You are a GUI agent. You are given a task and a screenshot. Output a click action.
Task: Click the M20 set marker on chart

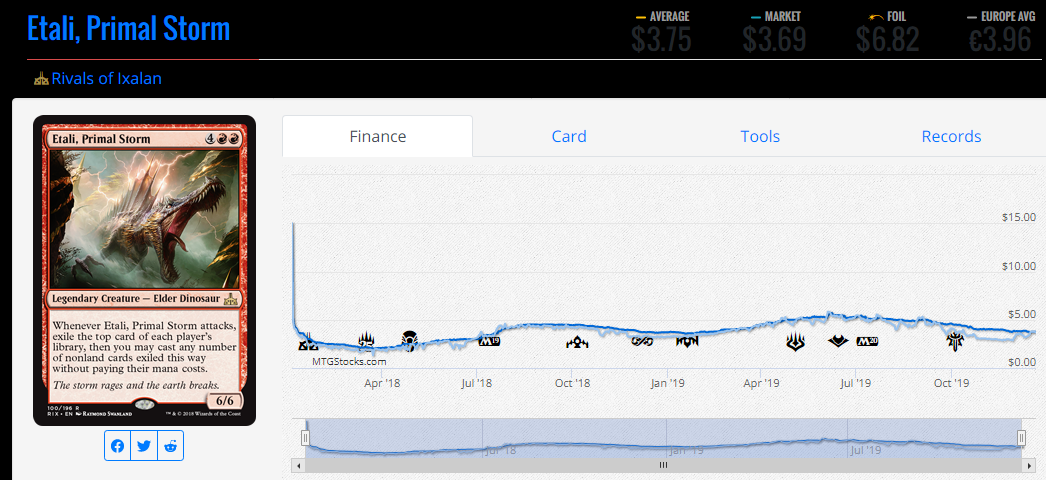tap(866, 342)
